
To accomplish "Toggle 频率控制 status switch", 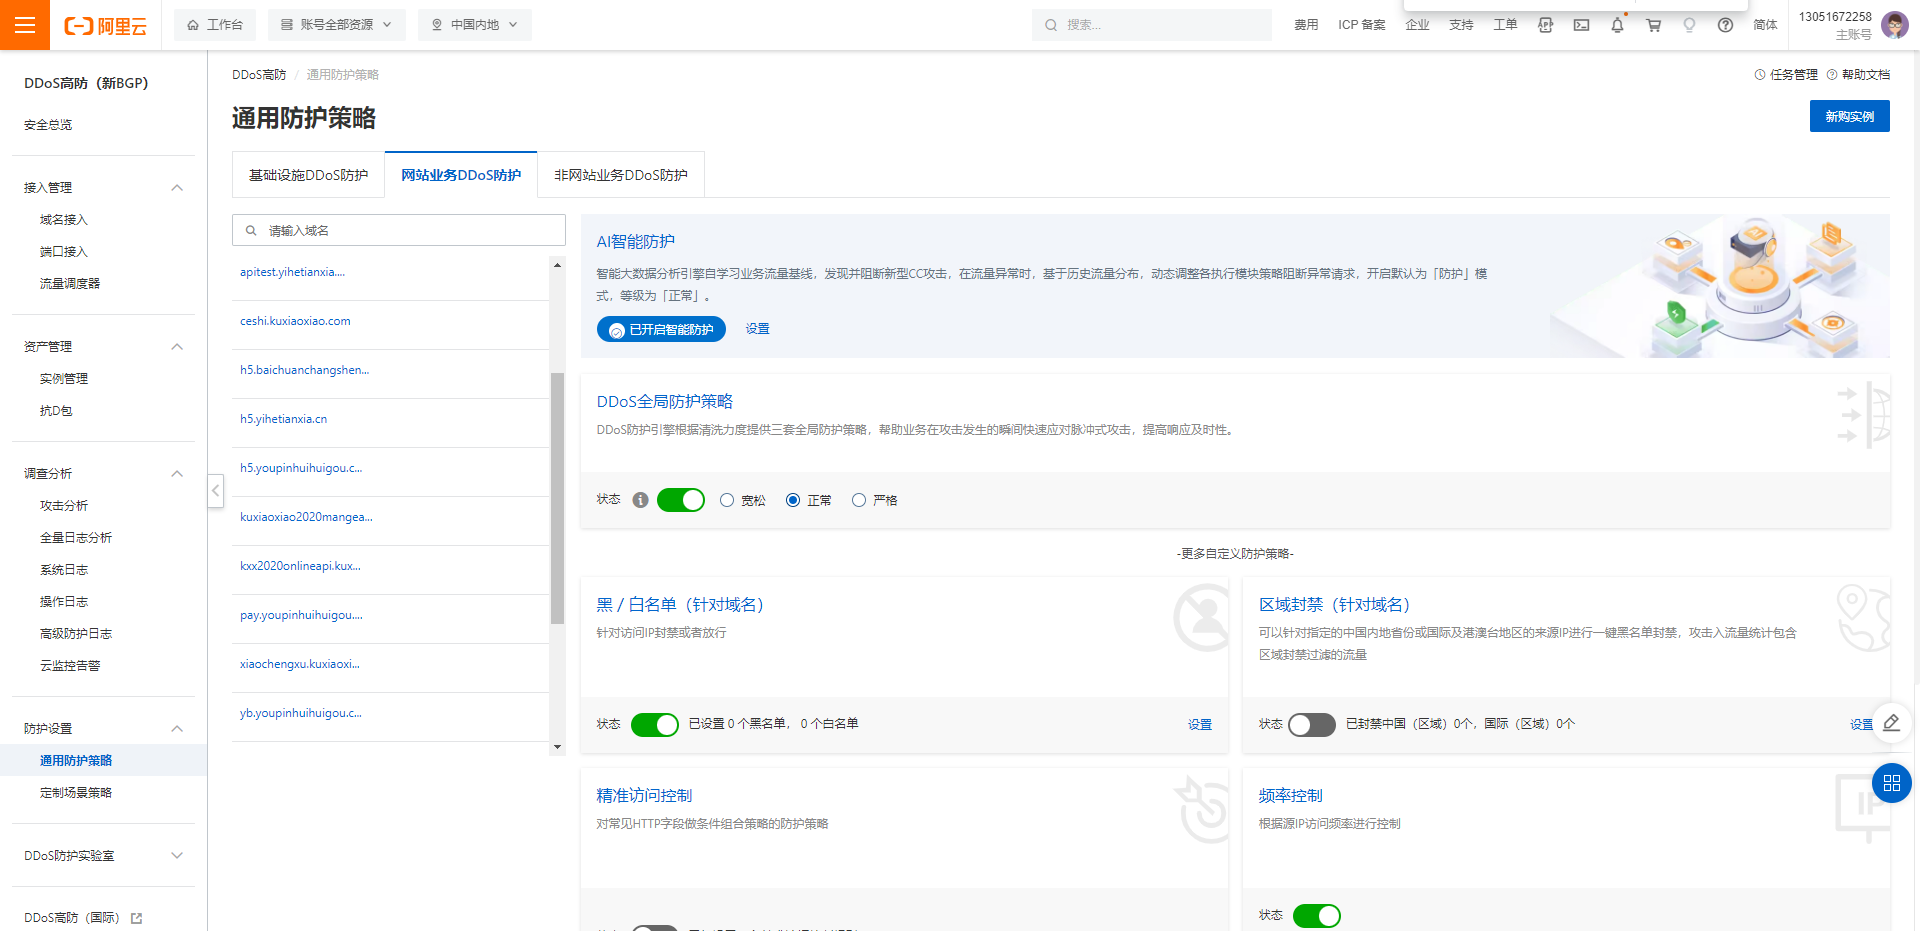I will tap(1317, 916).
